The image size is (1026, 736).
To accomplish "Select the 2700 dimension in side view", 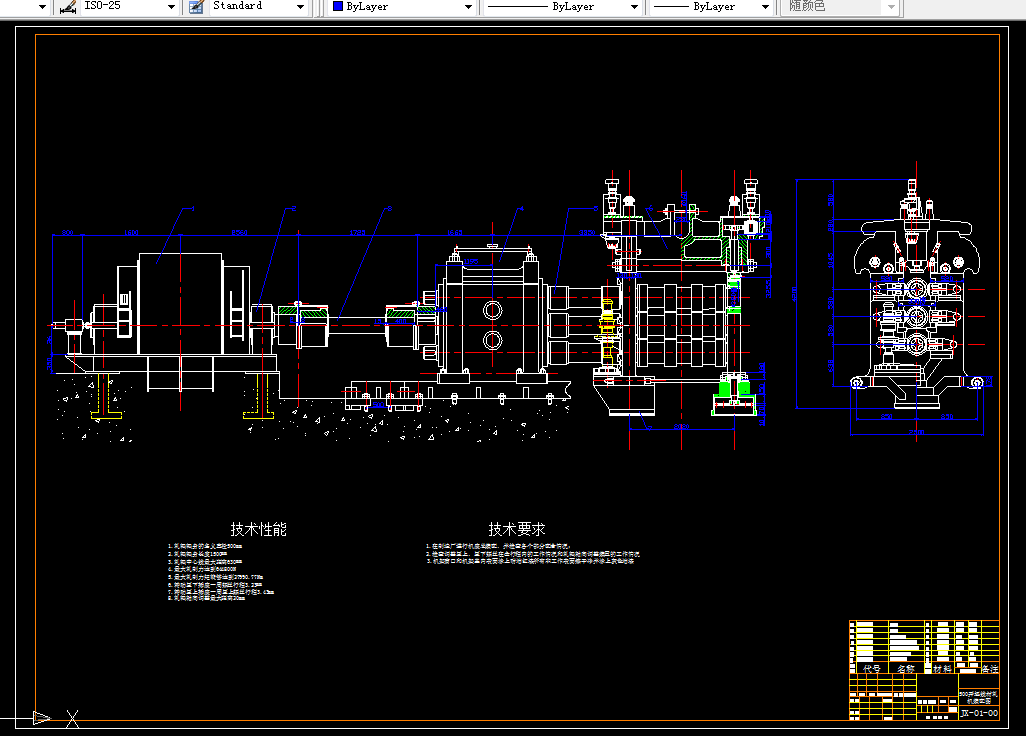I will pos(916,432).
